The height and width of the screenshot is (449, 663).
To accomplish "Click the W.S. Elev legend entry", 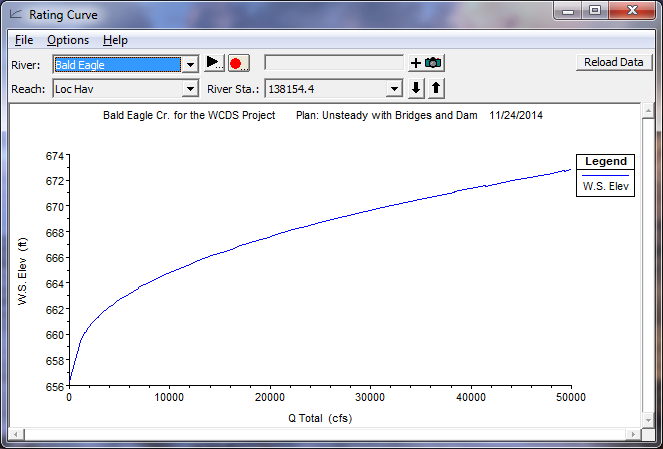I will point(607,185).
